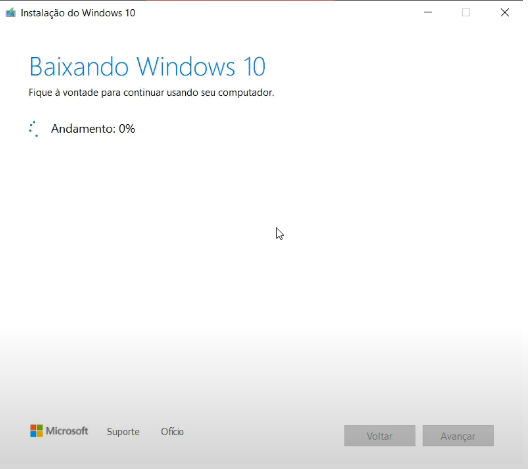Click the Microsoft wordmark text
The width and height of the screenshot is (528, 469).
[x=67, y=431]
